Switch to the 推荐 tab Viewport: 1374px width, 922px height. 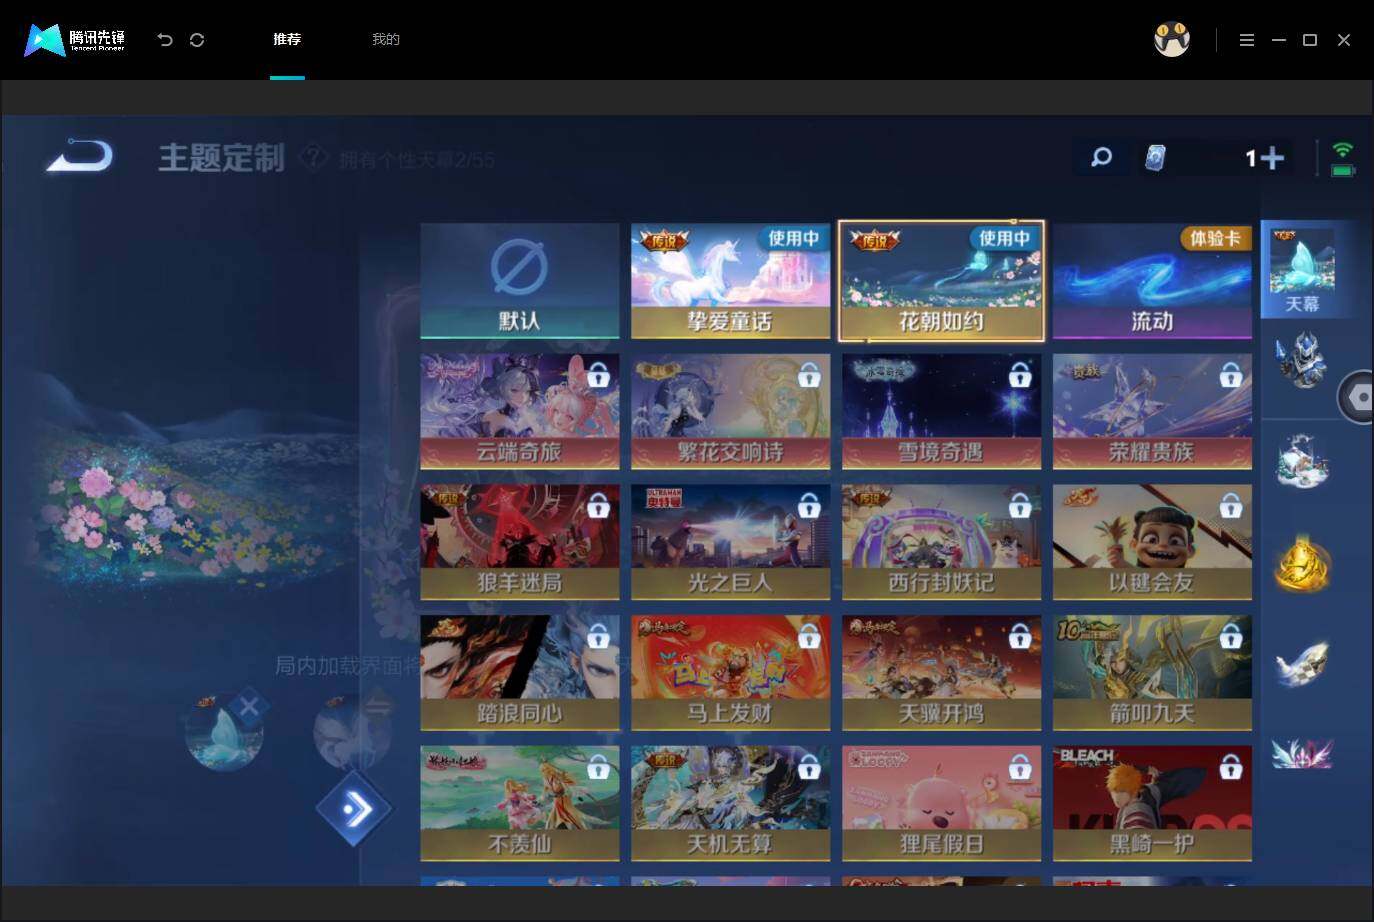287,39
